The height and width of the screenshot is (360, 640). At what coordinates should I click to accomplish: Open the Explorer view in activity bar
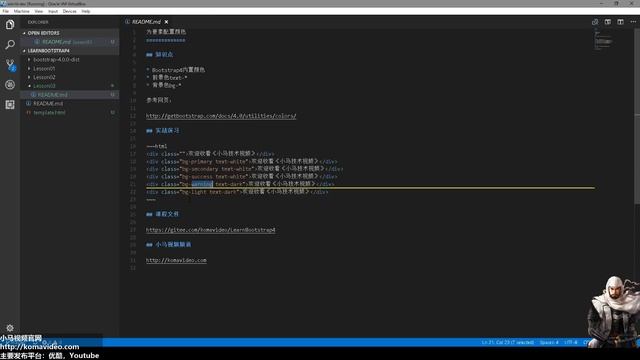pyautogui.click(x=10, y=24)
